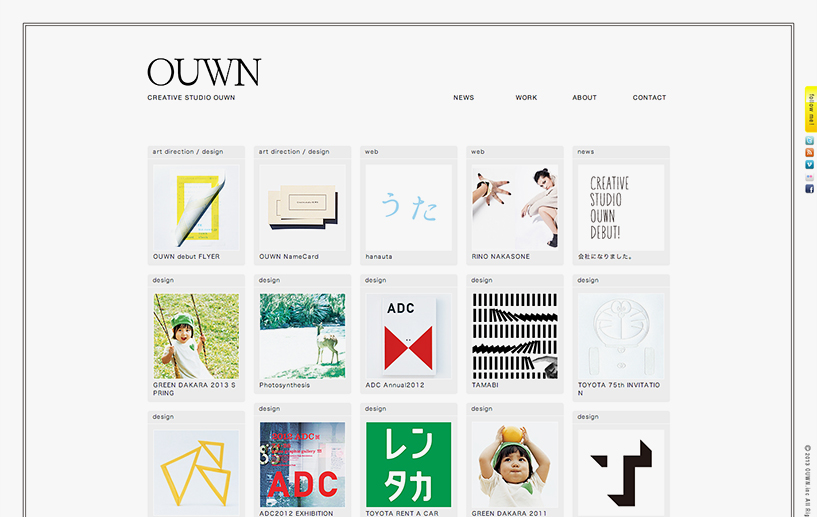
Task: Click 'design' tag above TAMABI card
Action: point(482,280)
